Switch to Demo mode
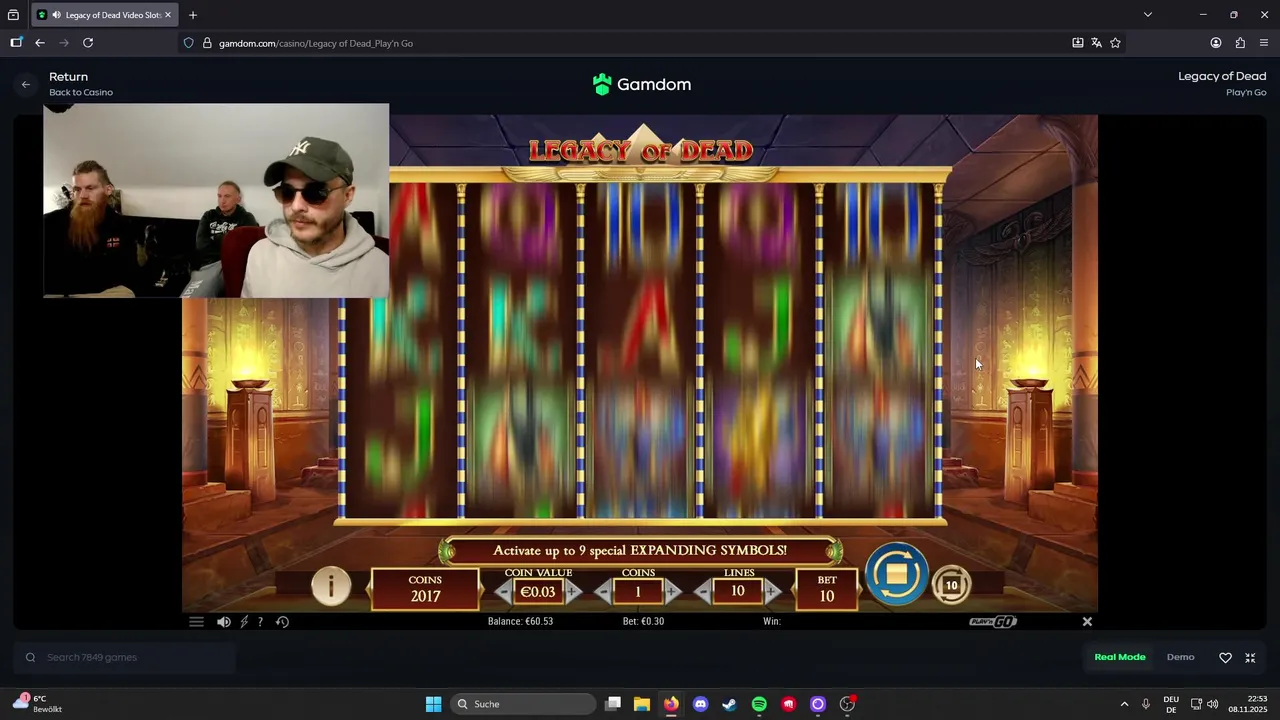Viewport: 1280px width, 720px height. 1181,657
